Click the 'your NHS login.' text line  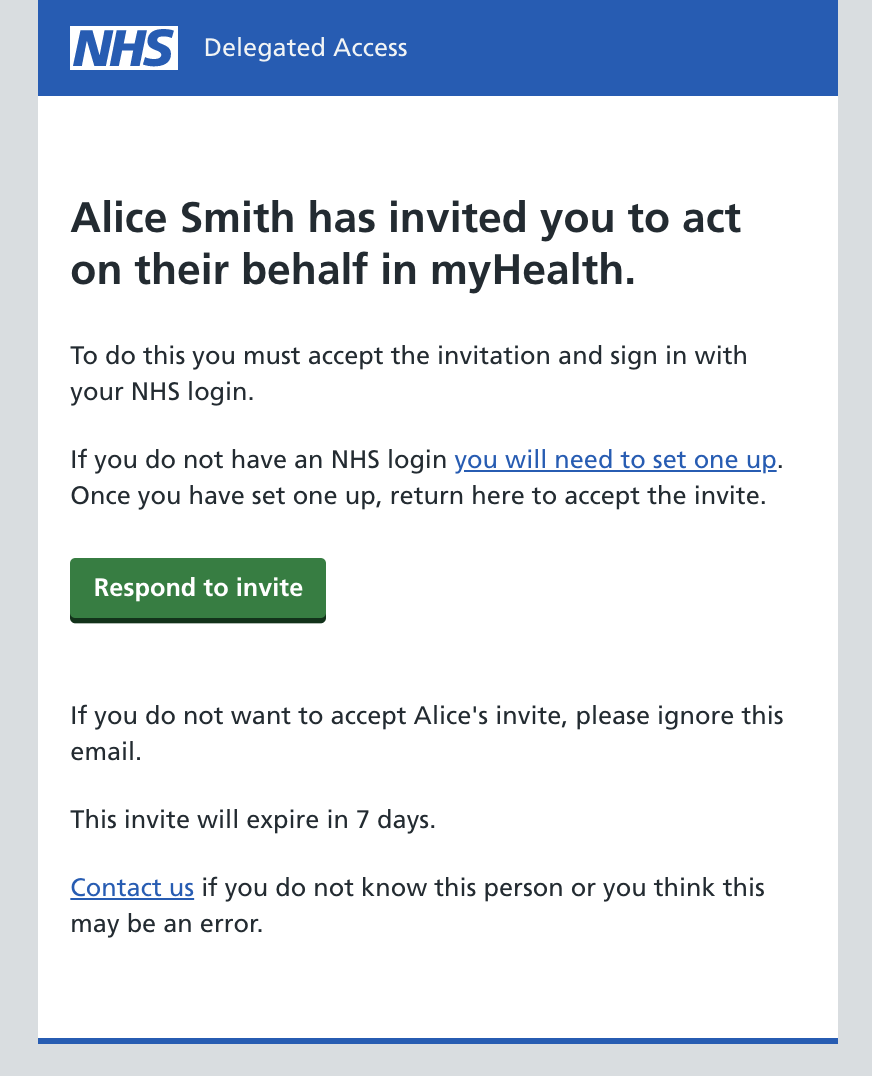pyautogui.click(x=162, y=392)
